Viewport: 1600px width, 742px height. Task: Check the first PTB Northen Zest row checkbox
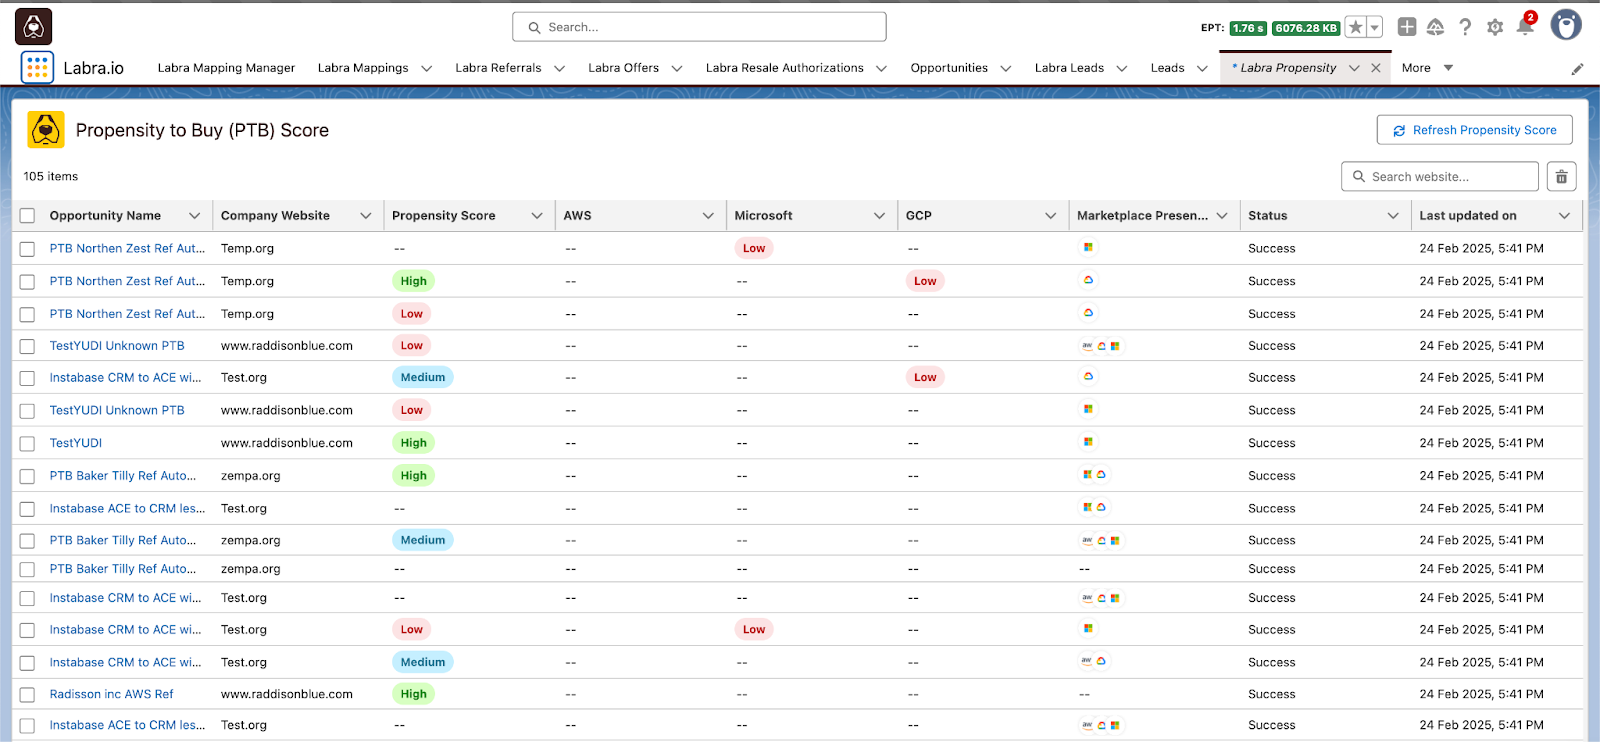27,249
